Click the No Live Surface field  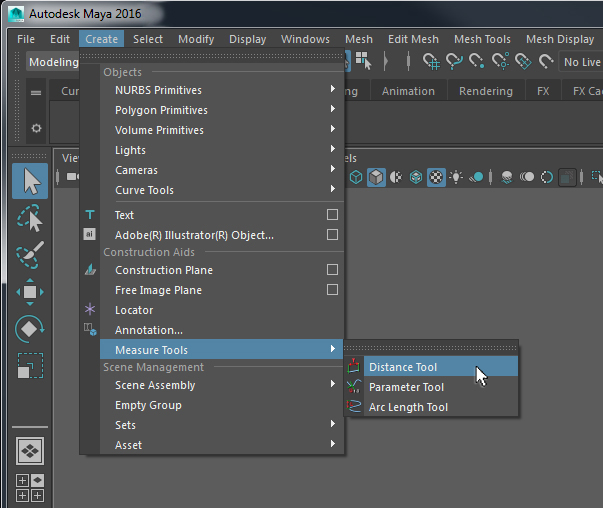point(581,62)
